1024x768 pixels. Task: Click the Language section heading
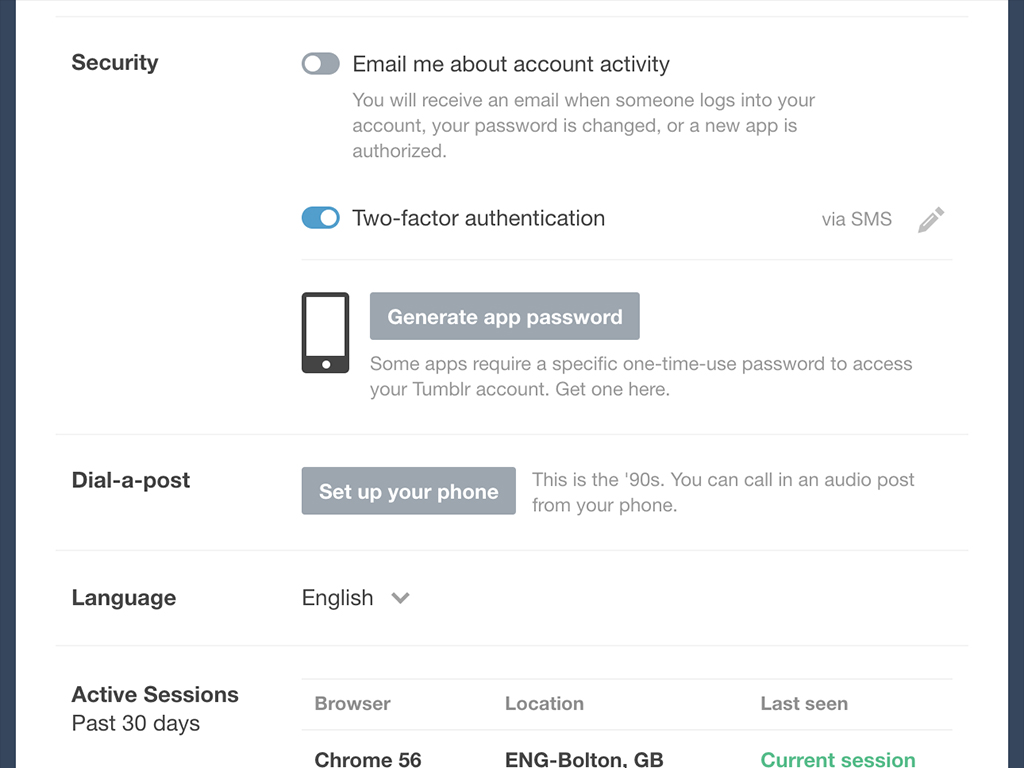(x=124, y=598)
